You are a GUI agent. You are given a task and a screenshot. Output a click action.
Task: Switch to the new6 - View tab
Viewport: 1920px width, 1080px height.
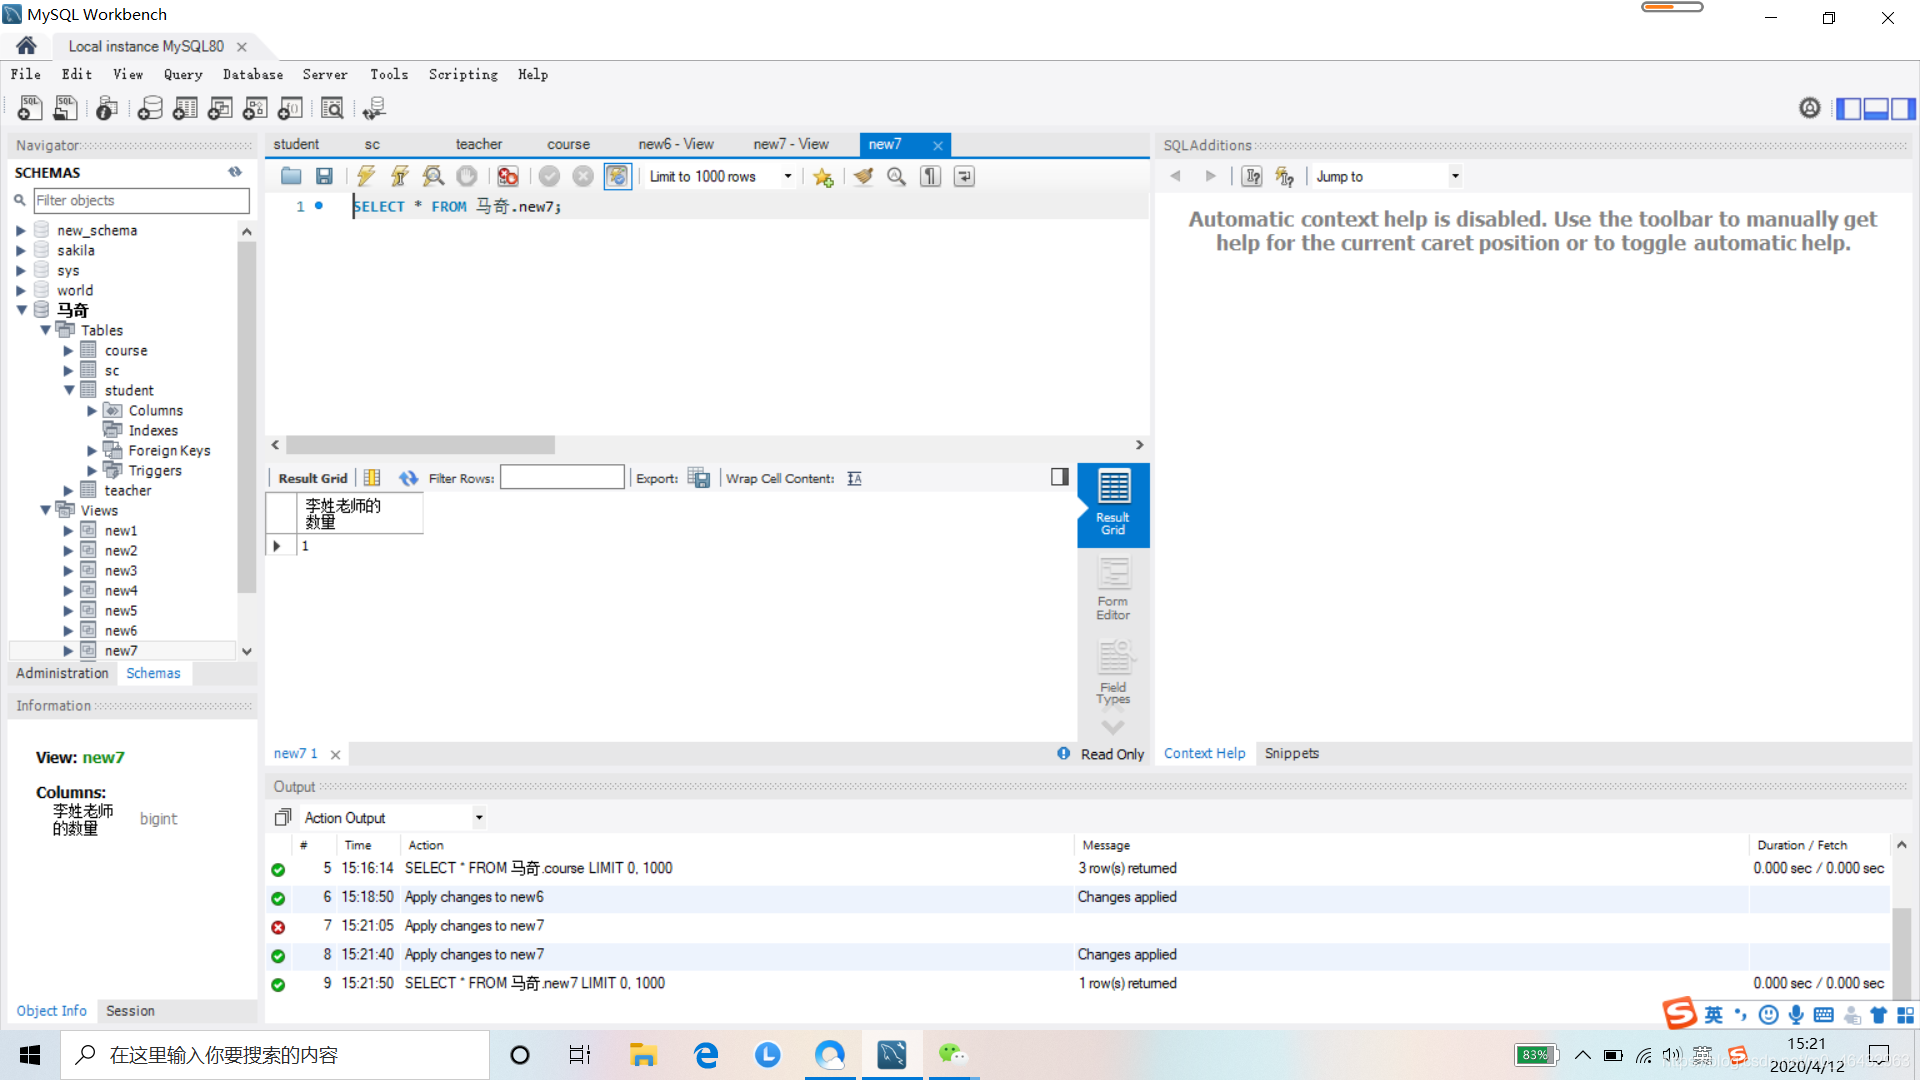point(676,144)
